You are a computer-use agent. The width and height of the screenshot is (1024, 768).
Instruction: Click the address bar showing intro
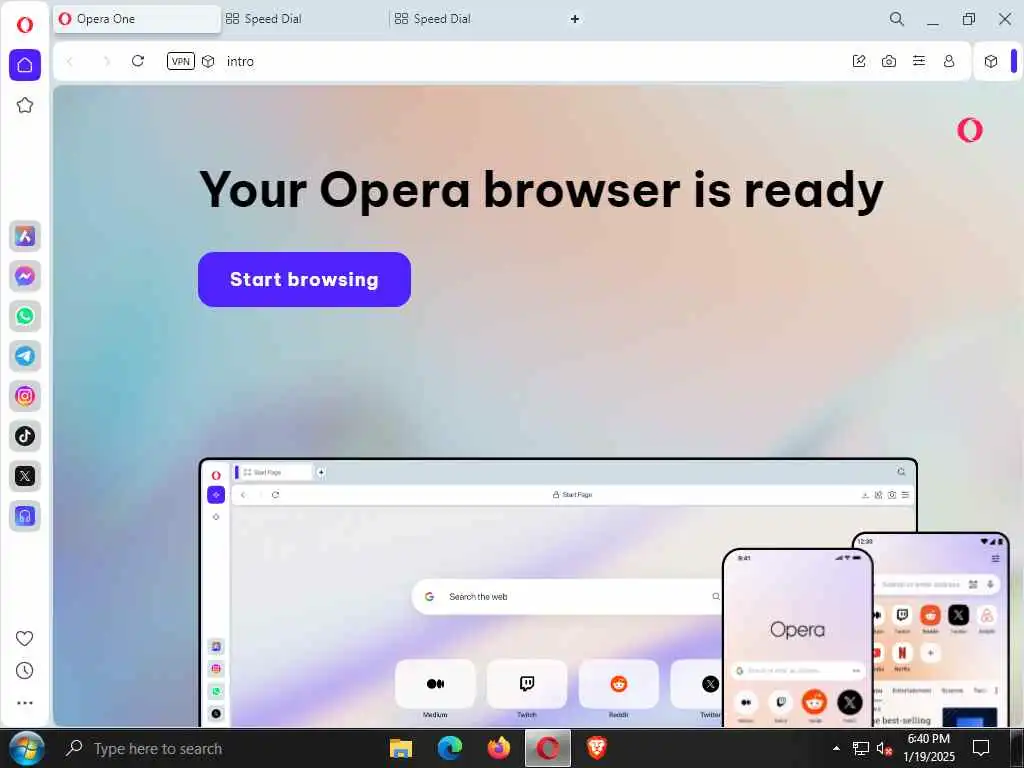pyautogui.click(x=509, y=61)
